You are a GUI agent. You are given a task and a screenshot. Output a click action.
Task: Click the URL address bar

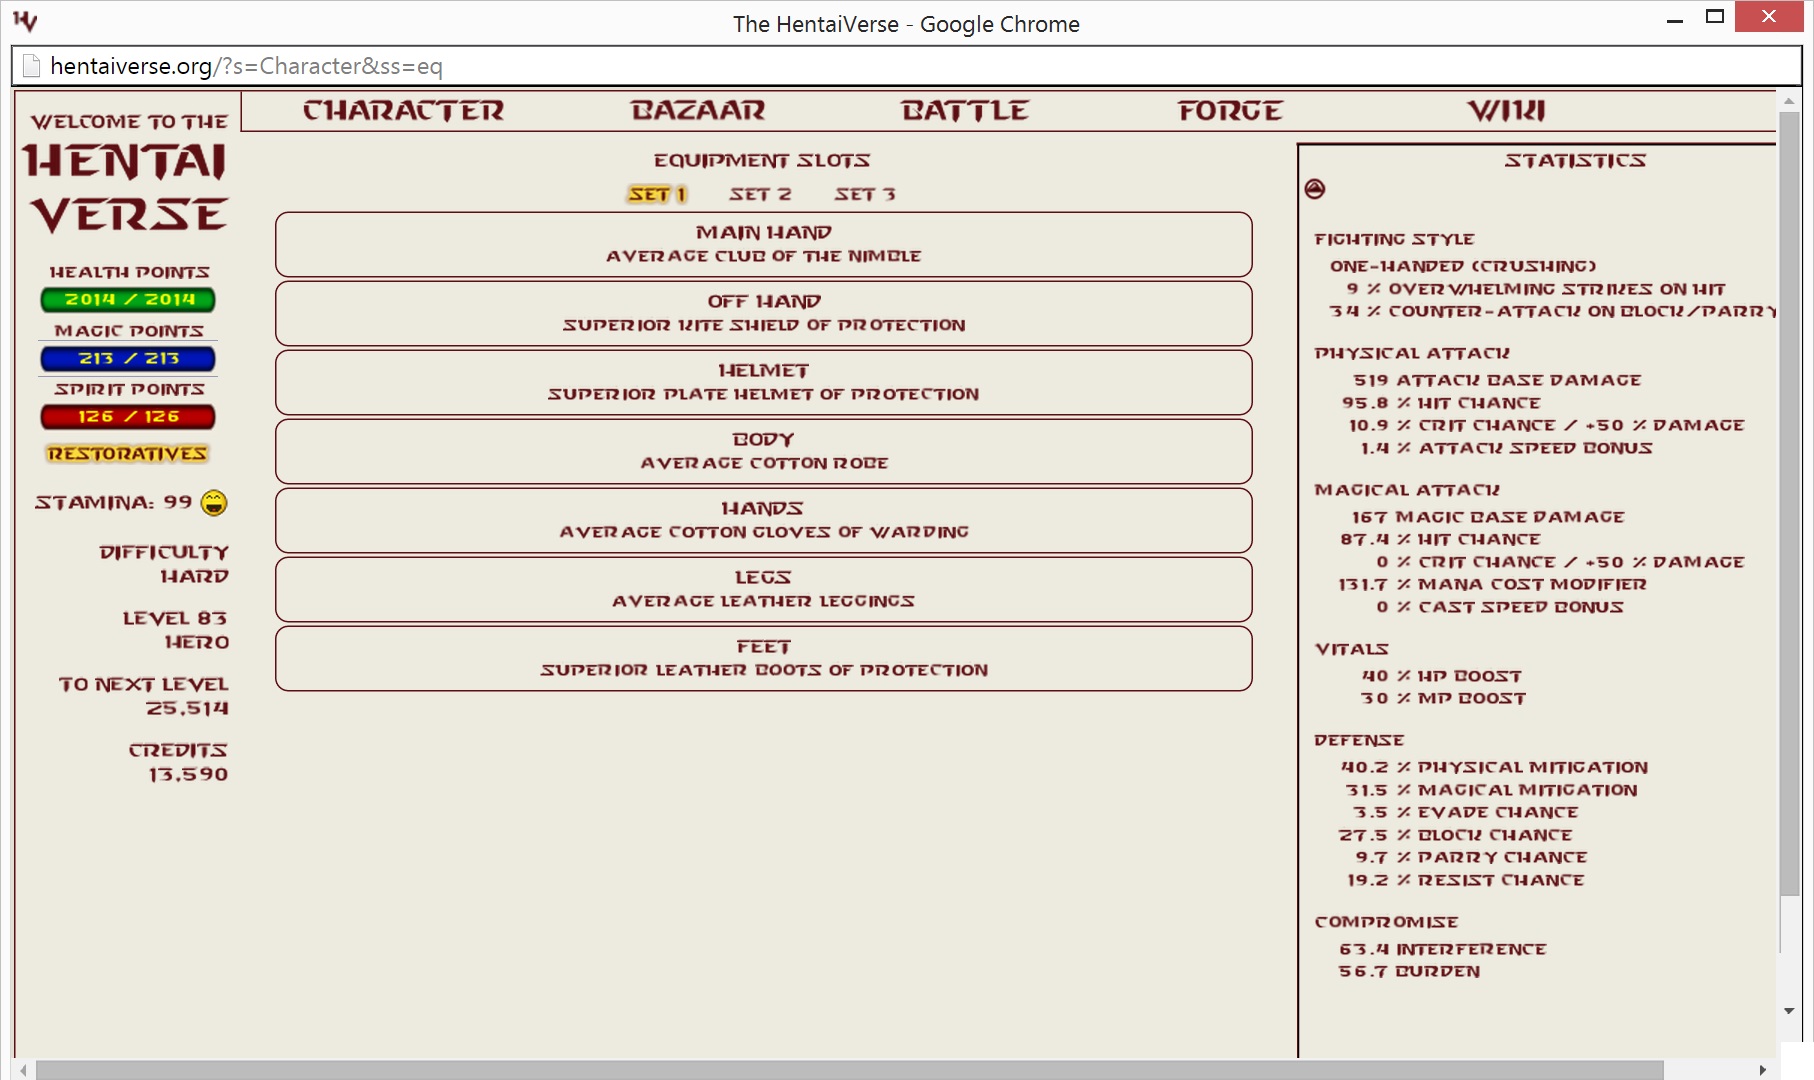[x=906, y=66]
